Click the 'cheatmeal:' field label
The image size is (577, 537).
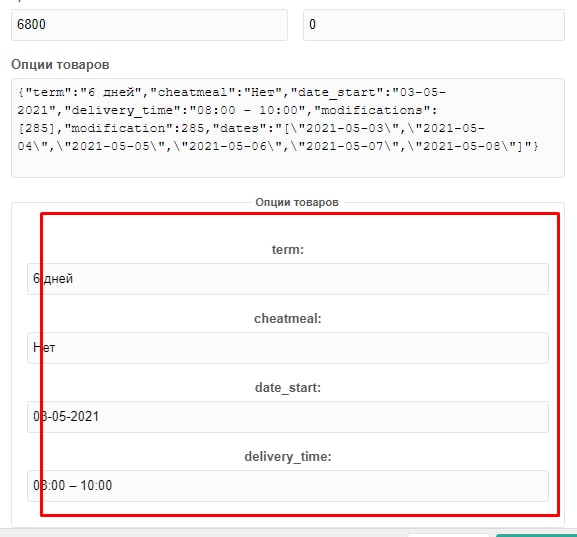pyautogui.click(x=288, y=318)
